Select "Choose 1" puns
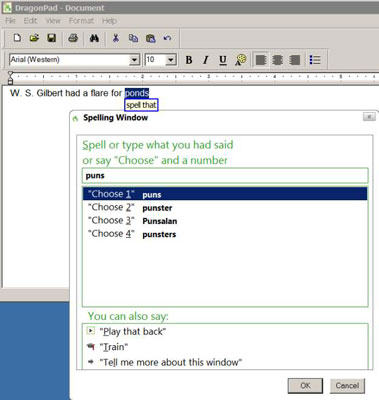This screenshot has width=379, height=400. [225, 194]
